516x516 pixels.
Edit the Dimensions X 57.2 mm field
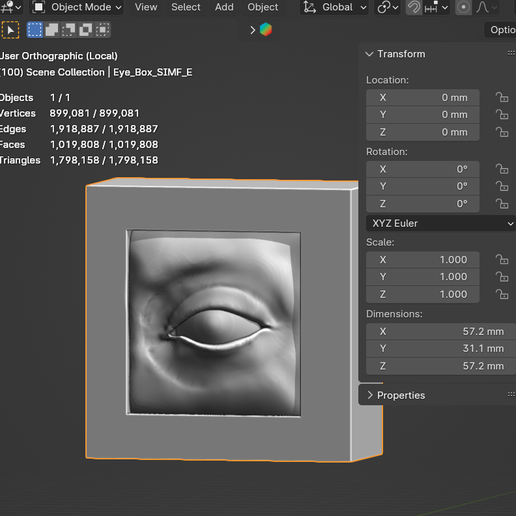[441, 331]
